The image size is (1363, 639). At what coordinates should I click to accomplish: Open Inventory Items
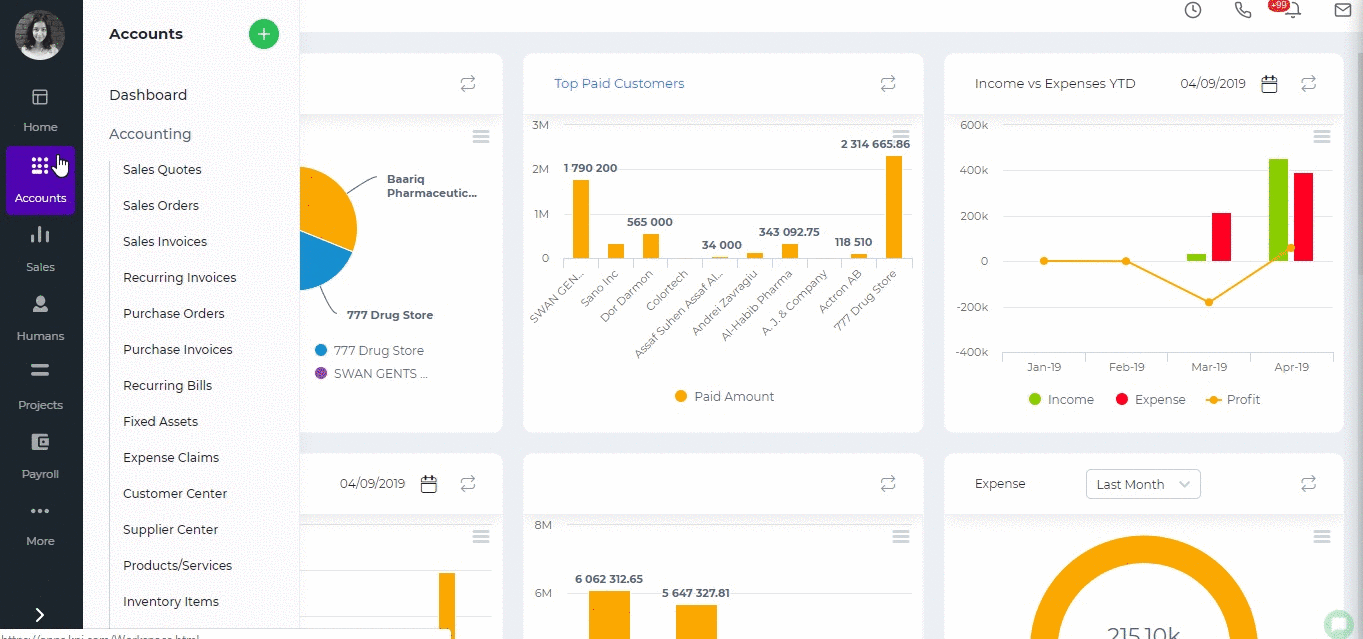(x=171, y=602)
